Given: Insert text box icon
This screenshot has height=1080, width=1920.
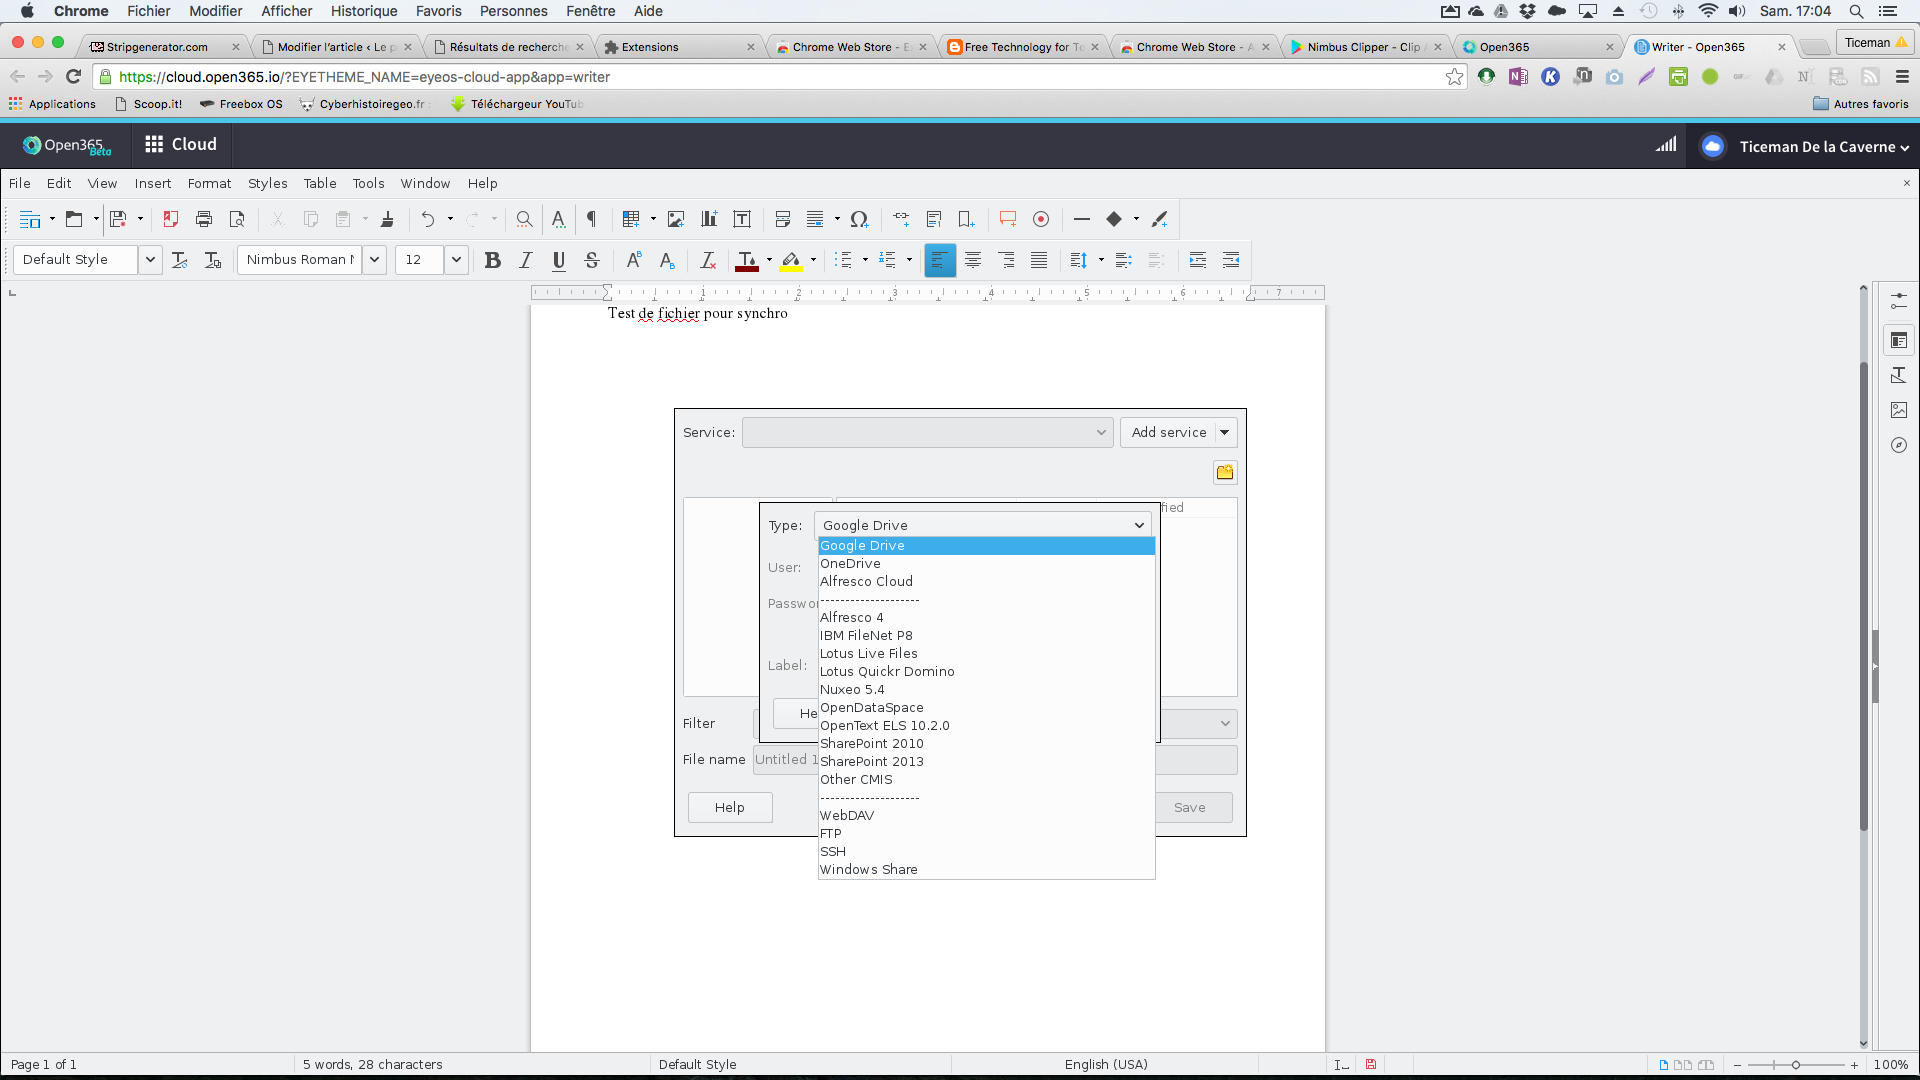Looking at the screenshot, I should [742, 219].
